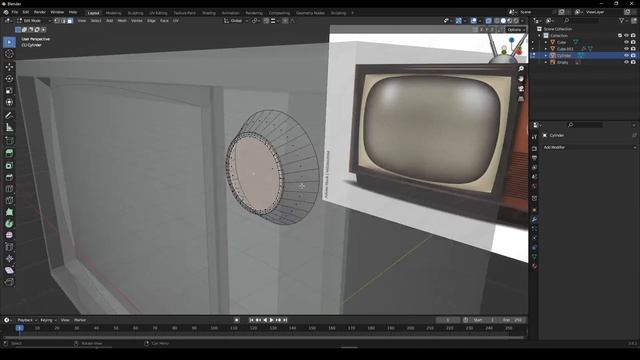The width and height of the screenshot is (640, 360).
Task: Play the animation forward
Action: point(271,320)
